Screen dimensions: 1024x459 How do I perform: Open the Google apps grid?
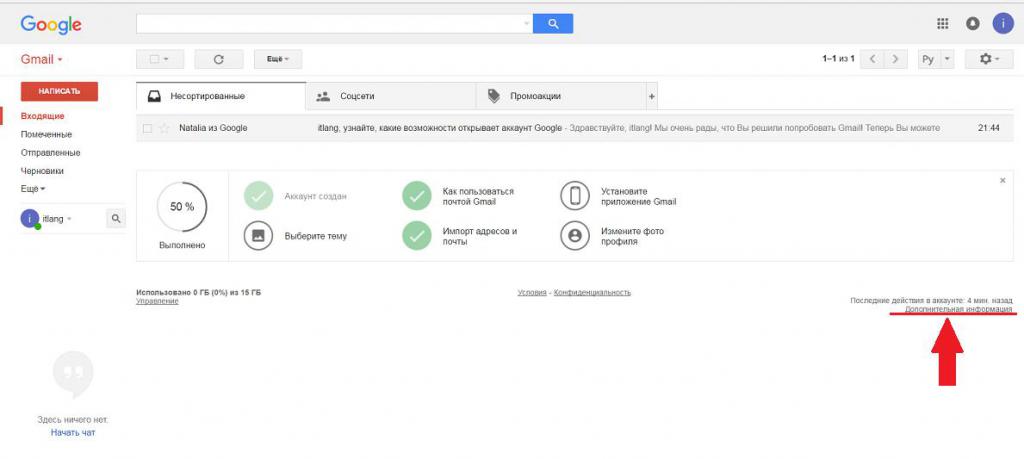tap(942, 24)
